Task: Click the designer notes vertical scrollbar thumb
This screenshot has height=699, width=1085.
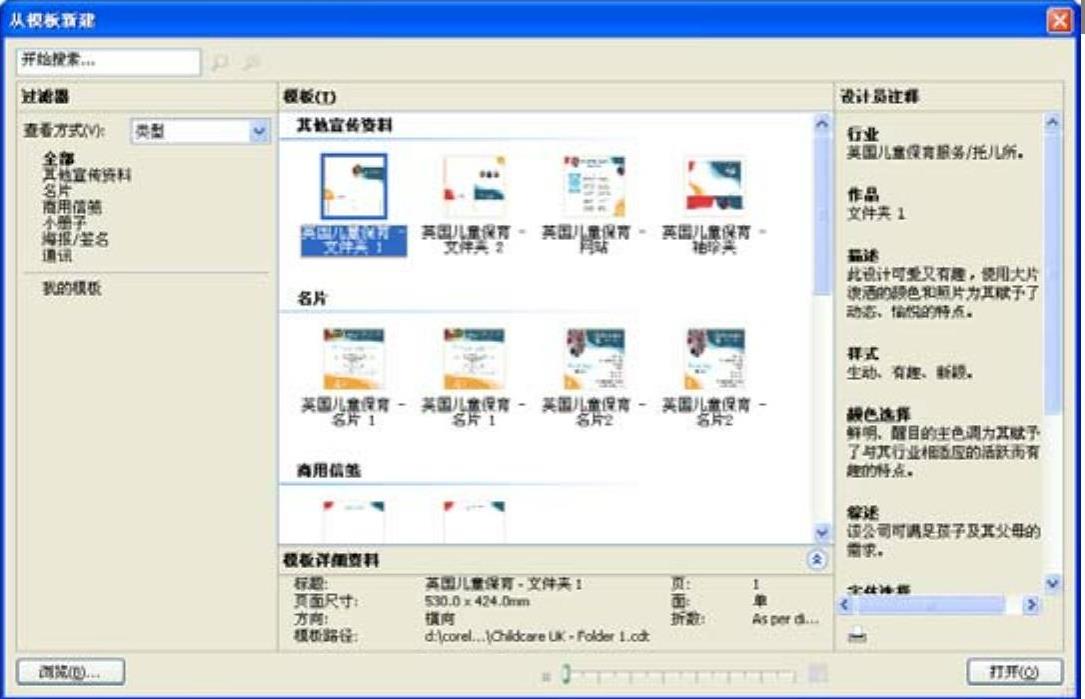Action: click(1052, 273)
